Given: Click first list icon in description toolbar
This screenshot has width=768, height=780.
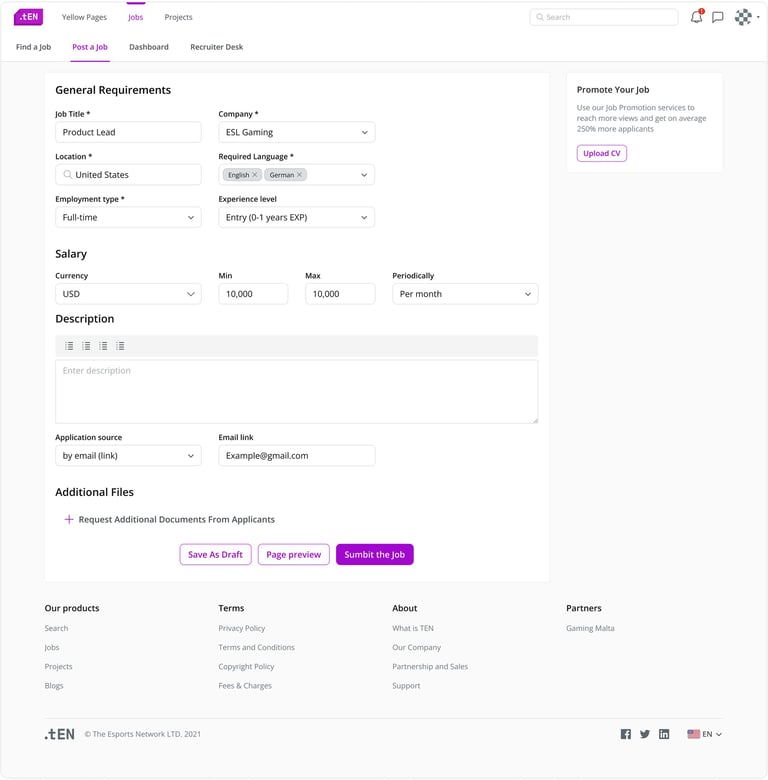Looking at the screenshot, I should [x=69, y=346].
